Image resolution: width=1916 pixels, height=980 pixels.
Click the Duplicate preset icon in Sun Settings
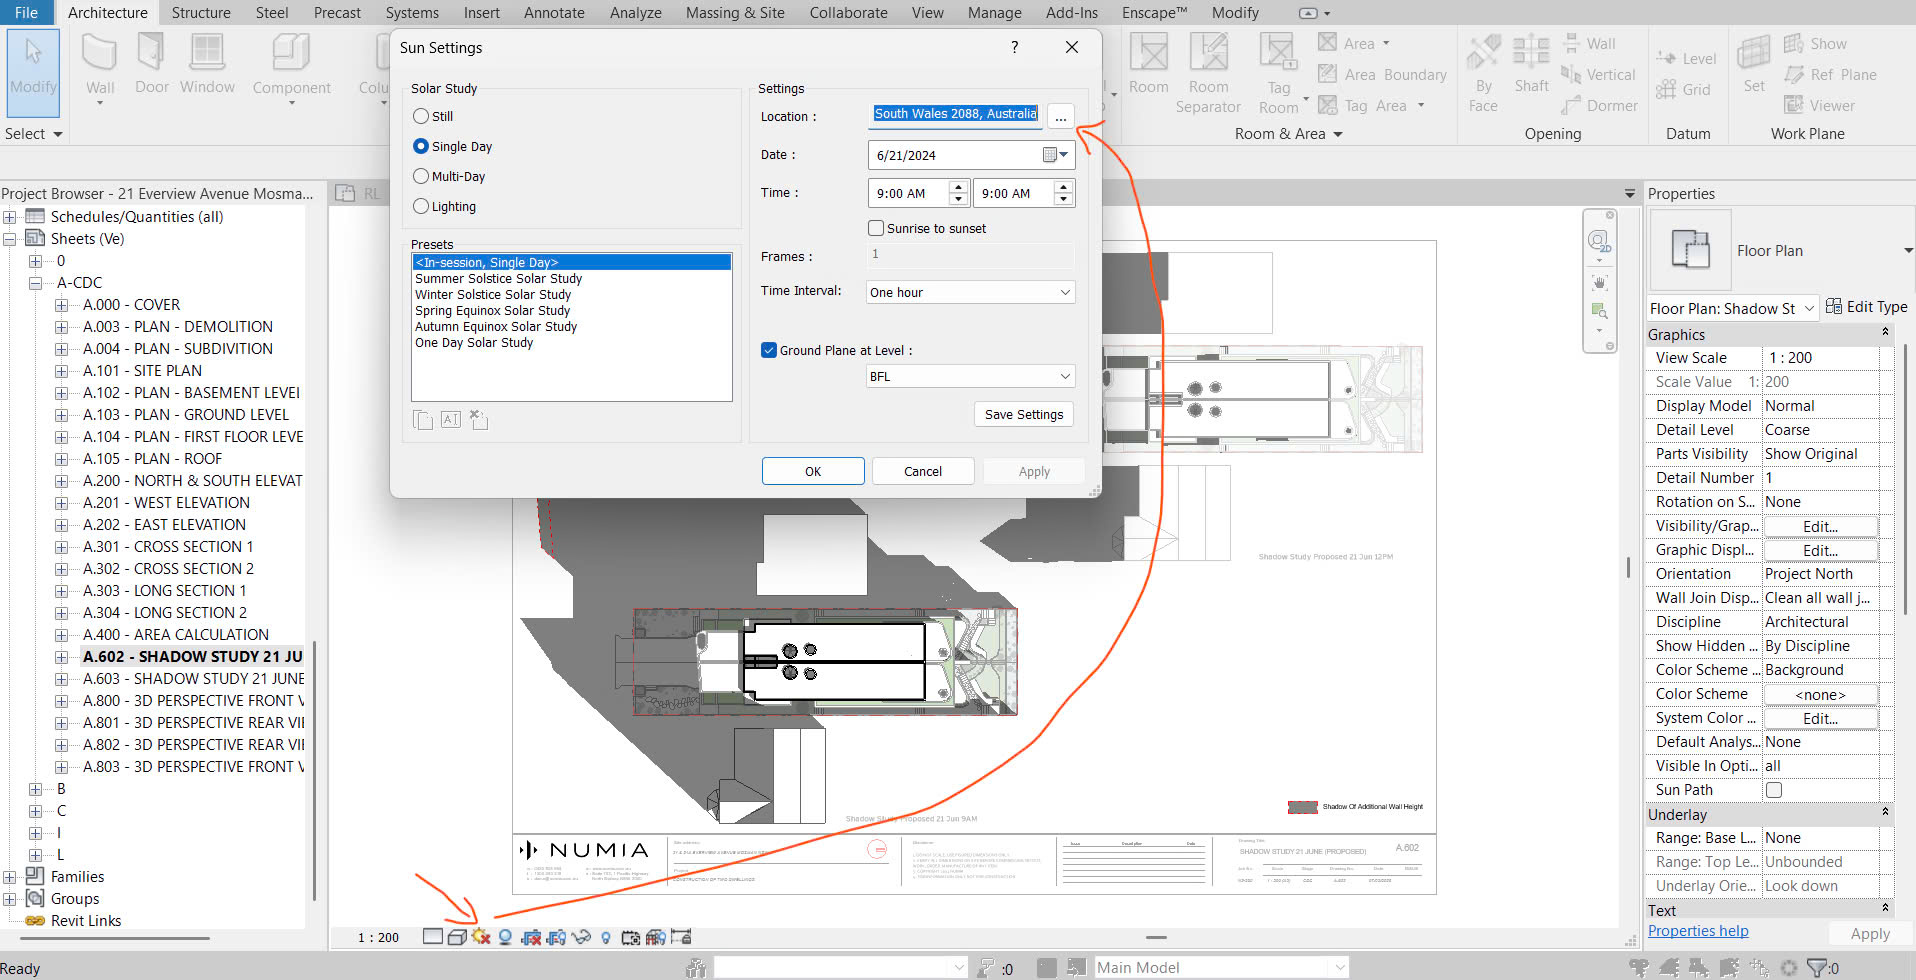click(x=422, y=419)
